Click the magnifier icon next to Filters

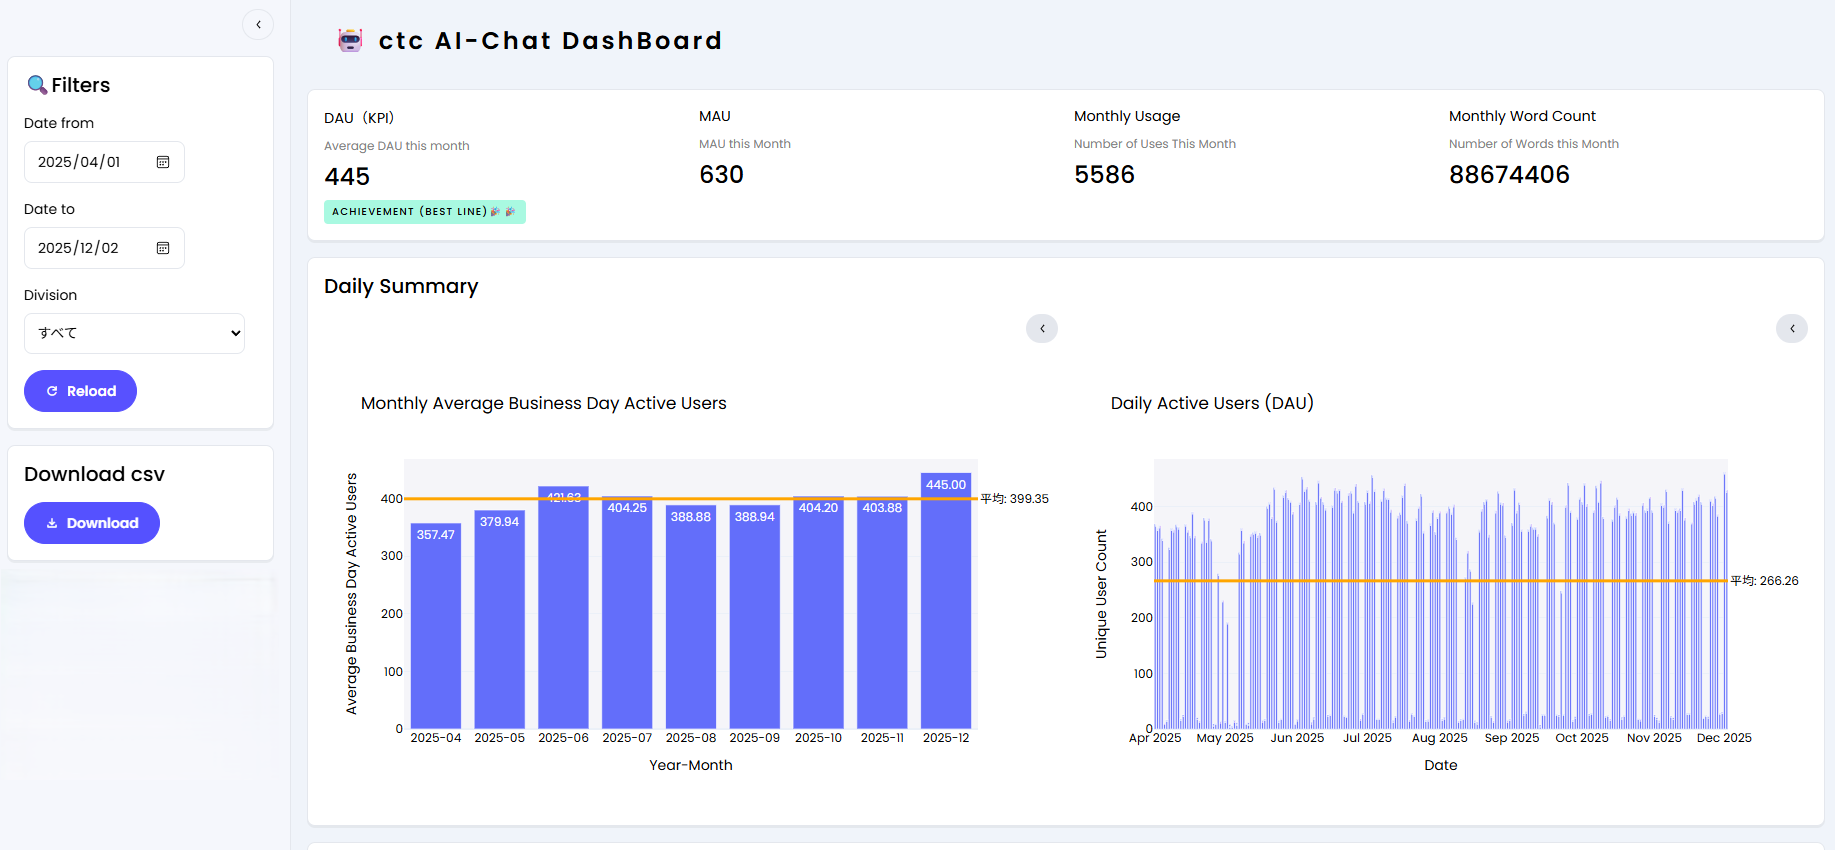pyautogui.click(x=37, y=85)
